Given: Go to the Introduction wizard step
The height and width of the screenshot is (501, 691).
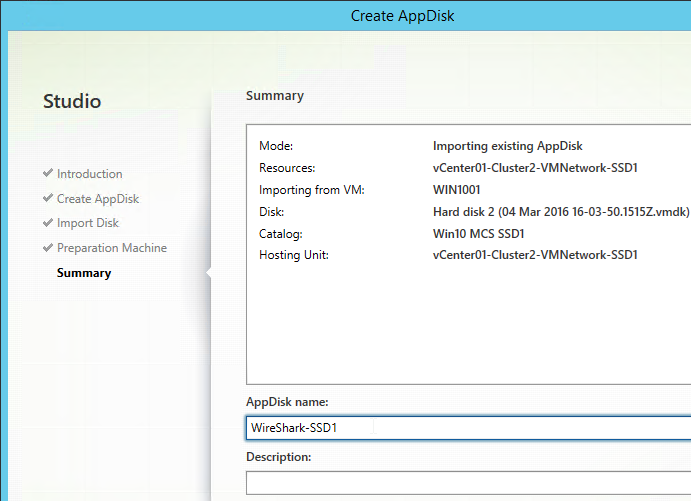Looking at the screenshot, I should (89, 174).
